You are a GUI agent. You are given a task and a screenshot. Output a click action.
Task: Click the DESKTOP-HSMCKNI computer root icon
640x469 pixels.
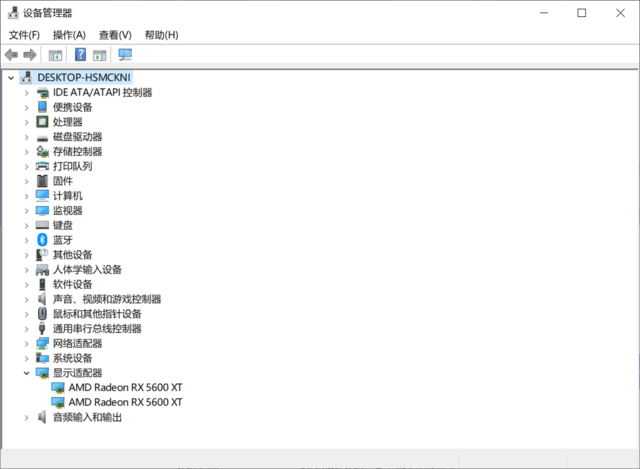pyautogui.click(x=27, y=78)
